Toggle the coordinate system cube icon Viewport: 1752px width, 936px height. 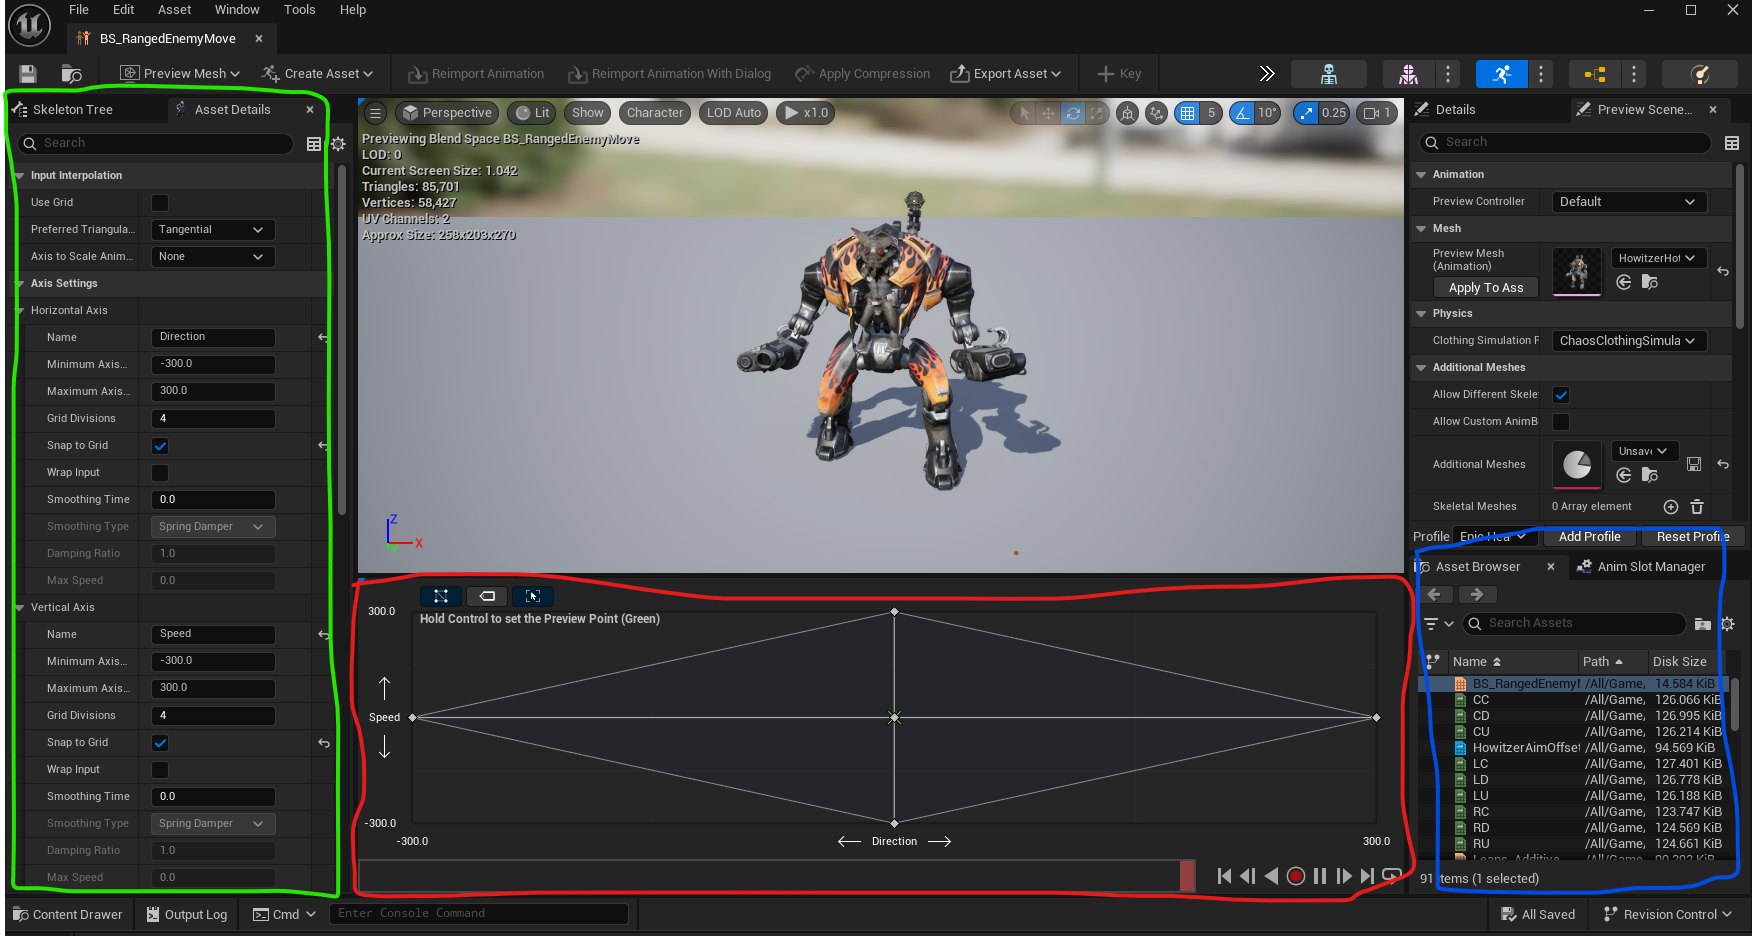[1128, 113]
